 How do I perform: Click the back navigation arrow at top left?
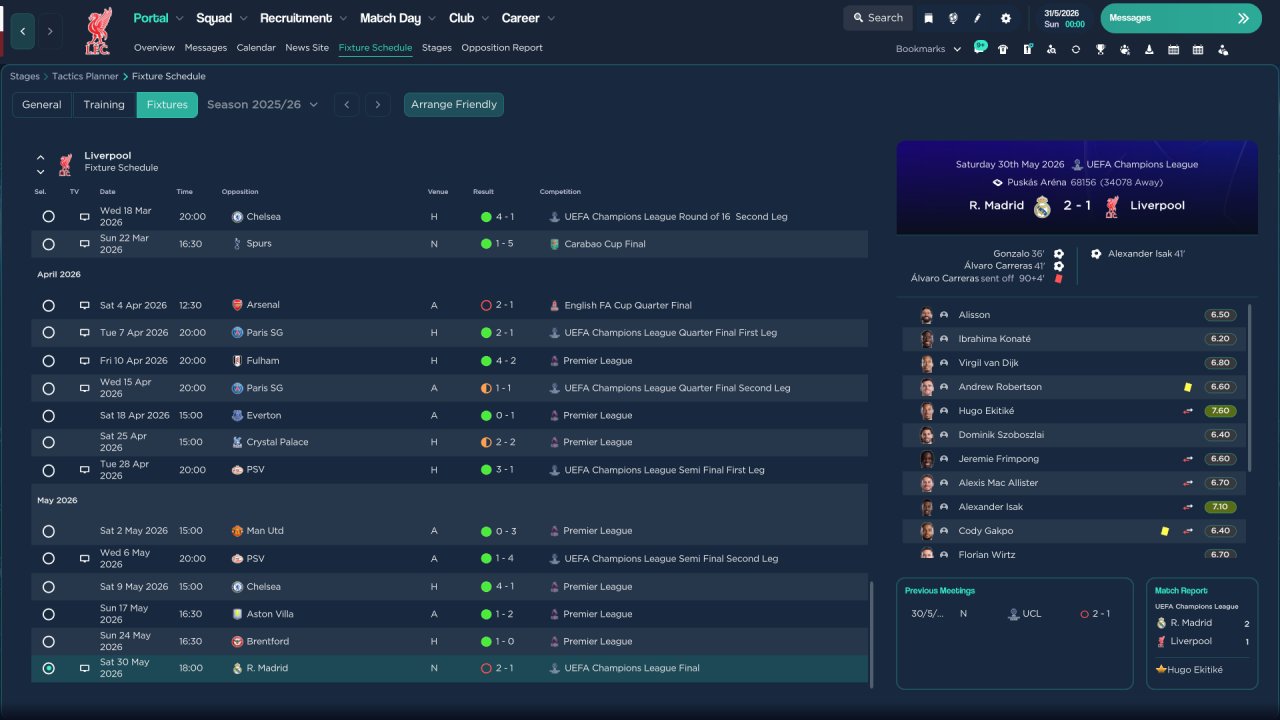pyautogui.click(x=22, y=31)
